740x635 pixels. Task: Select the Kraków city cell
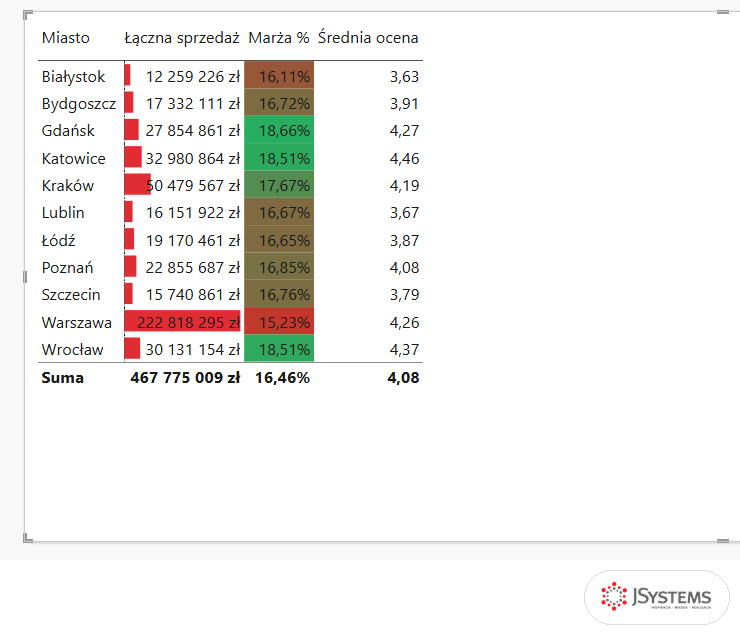click(67, 185)
